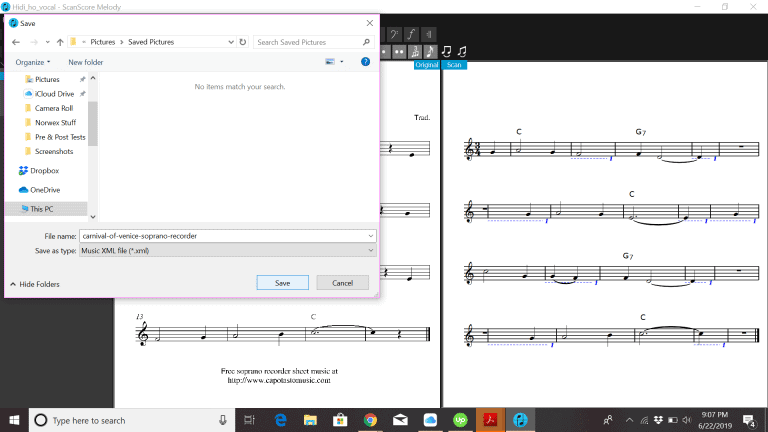Toggle single dot note modifier
This screenshot has height=432, width=768.
(x=384, y=51)
